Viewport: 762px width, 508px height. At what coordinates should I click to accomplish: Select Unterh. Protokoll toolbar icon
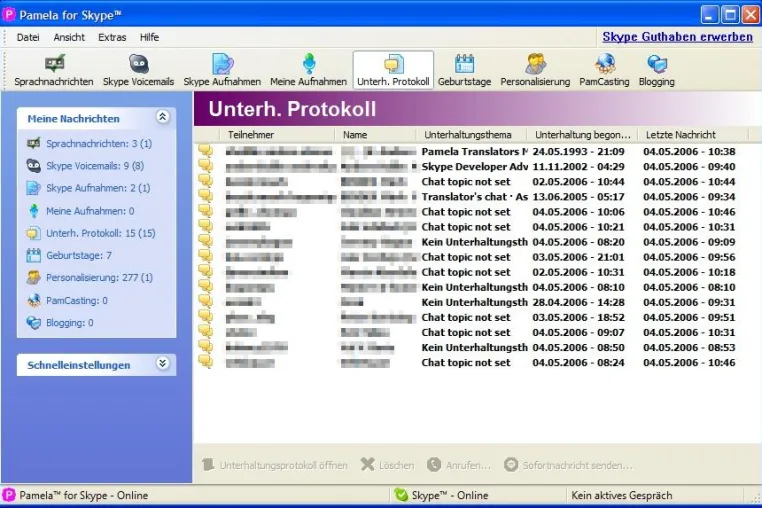[x=393, y=64]
